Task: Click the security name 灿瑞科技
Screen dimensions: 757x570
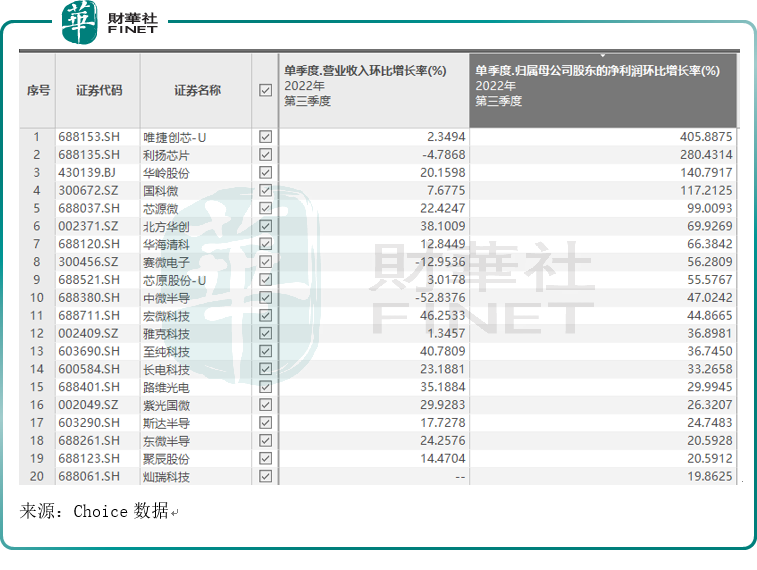Action: click(x=166, y=477)
